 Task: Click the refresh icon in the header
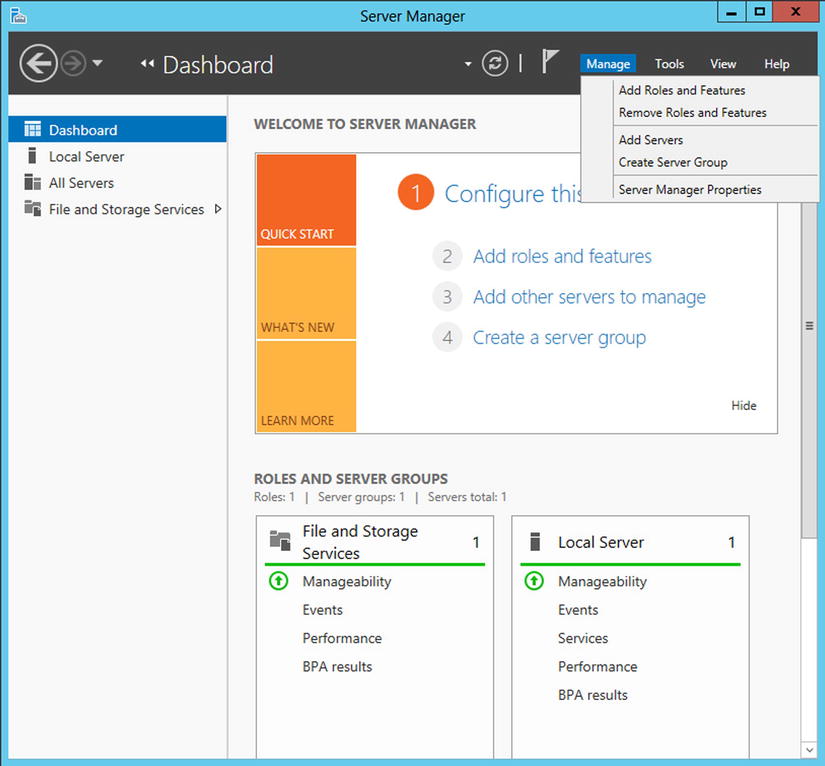tap(495, 64)
